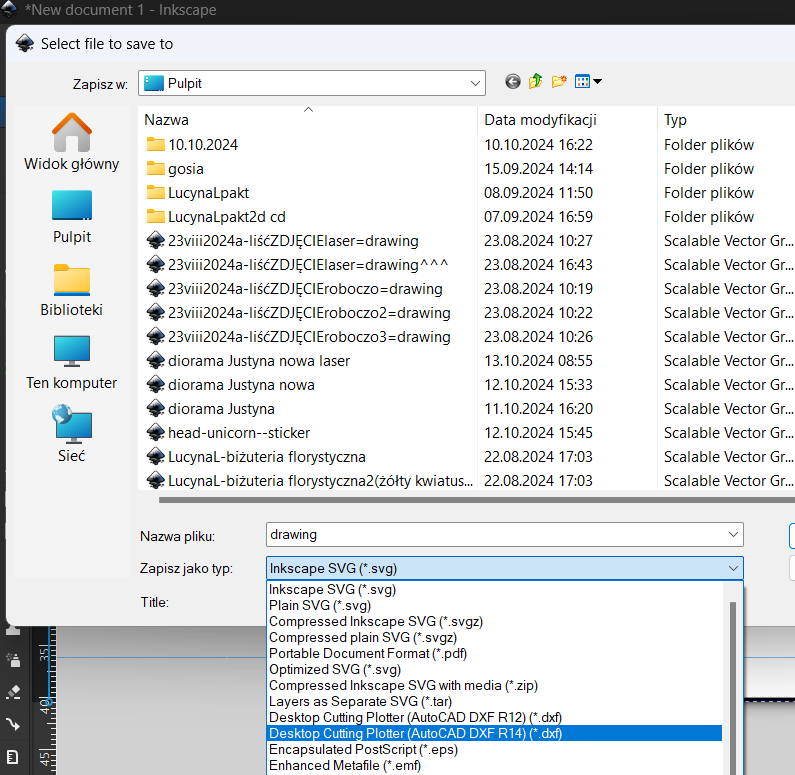Click date cell 13.10.2024 08:55
This screenshot has width=795, height=775.
click(538, 361)
